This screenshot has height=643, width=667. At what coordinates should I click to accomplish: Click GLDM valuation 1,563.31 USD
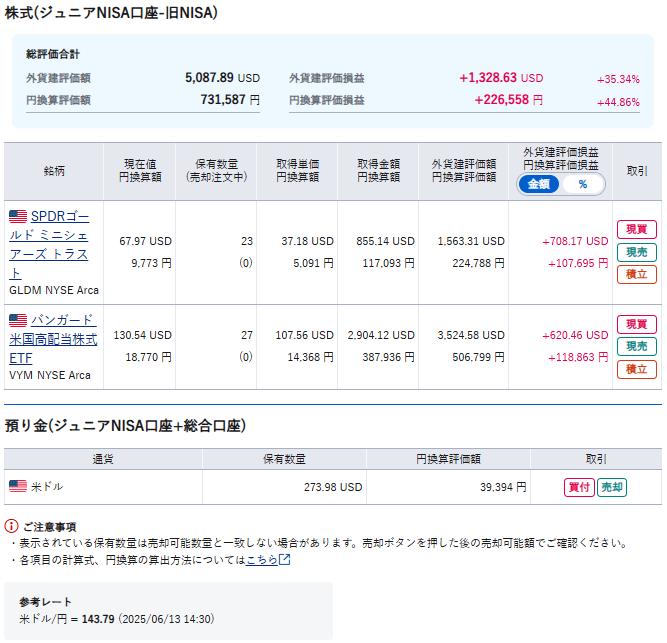tap(471, 242)
